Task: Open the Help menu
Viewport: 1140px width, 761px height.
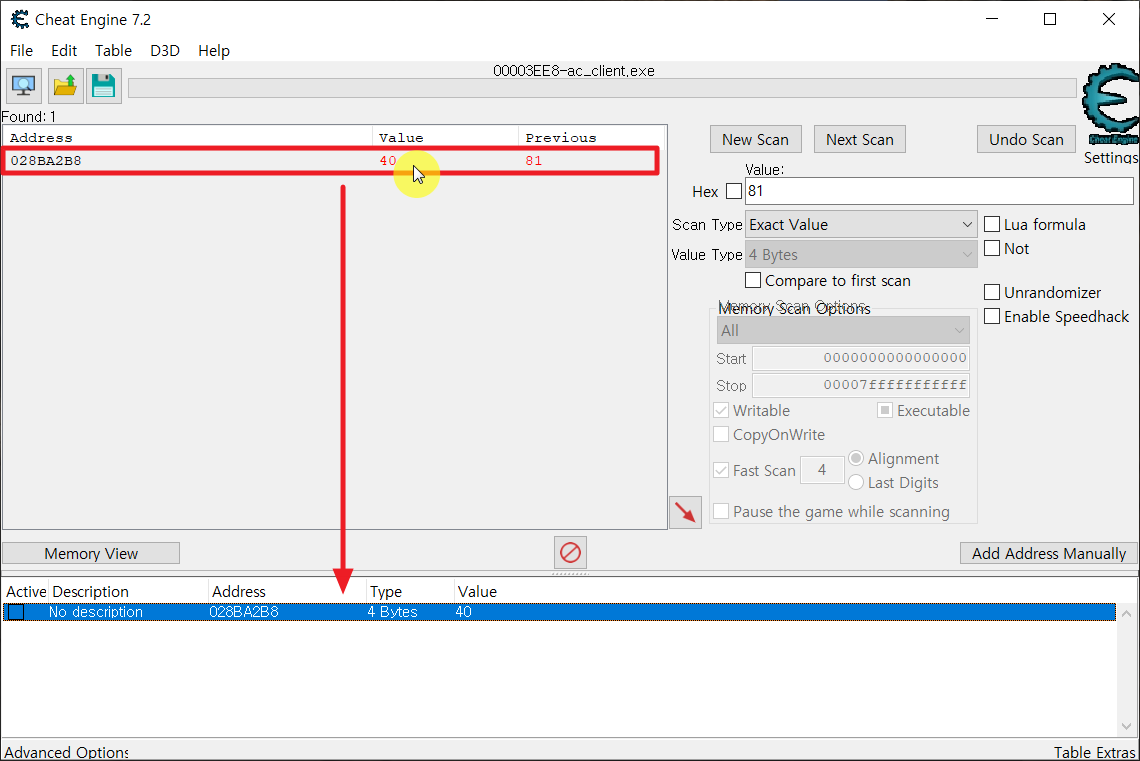Action: pyautogui.click(x=214, y=50)
